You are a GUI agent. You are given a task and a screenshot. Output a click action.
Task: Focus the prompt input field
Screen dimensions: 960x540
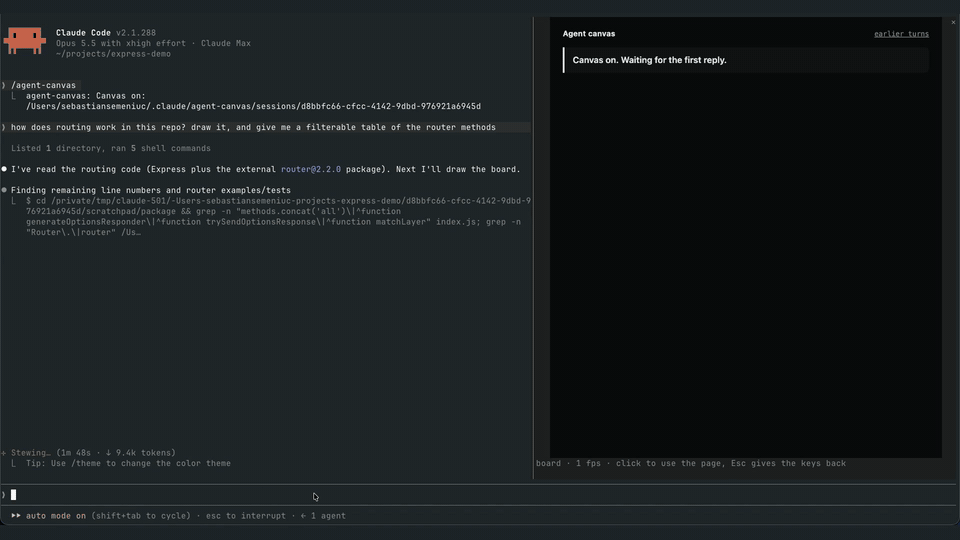pyautogui.click(x=478, y=495)
